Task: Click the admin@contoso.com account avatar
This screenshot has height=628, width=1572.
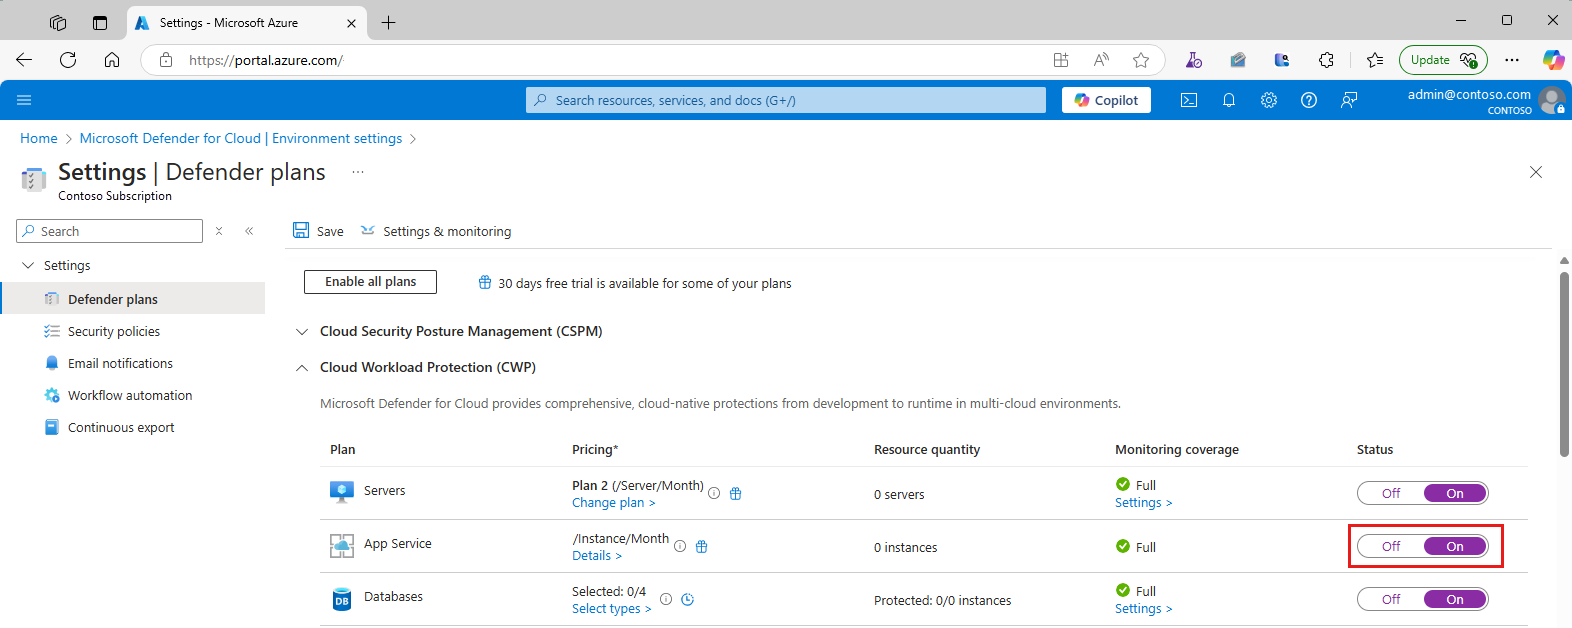Action: point(1552,100)
